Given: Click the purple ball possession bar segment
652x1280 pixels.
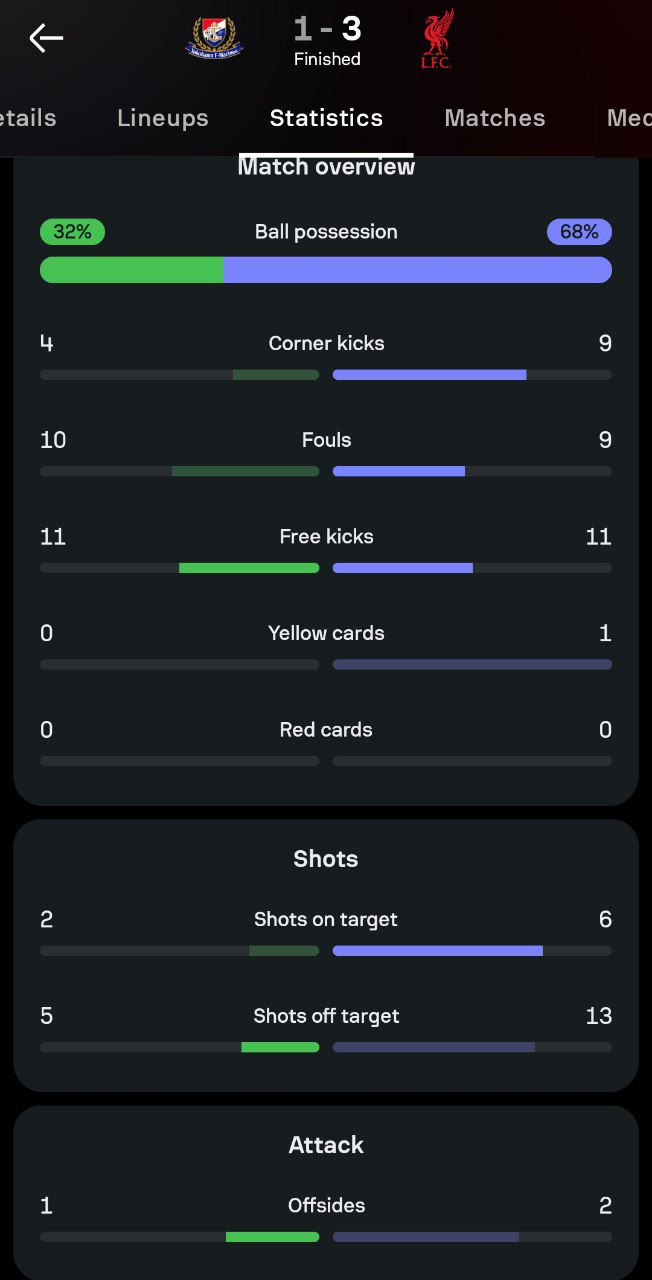Looking at the screenshot, I should coord(417,270).
